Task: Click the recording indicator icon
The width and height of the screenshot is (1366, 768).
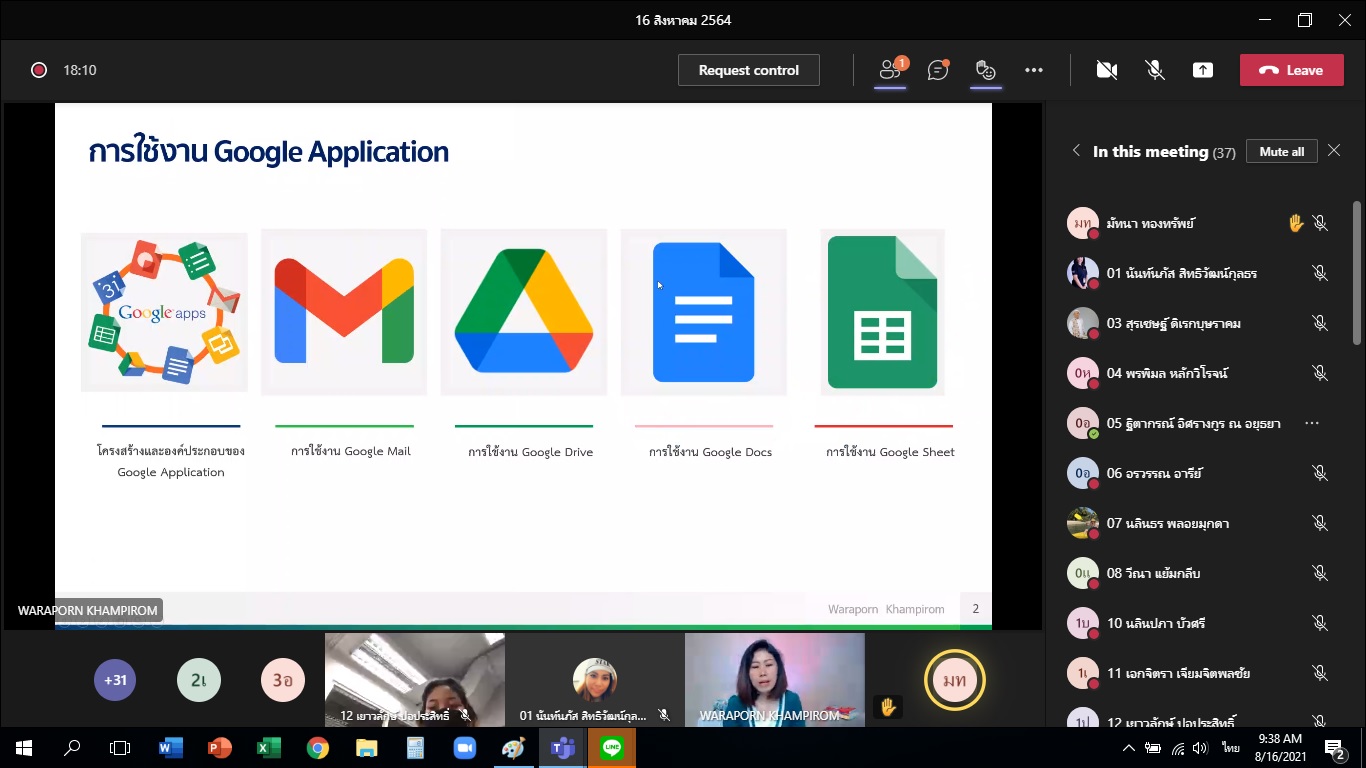Action: tap(39, 70)
